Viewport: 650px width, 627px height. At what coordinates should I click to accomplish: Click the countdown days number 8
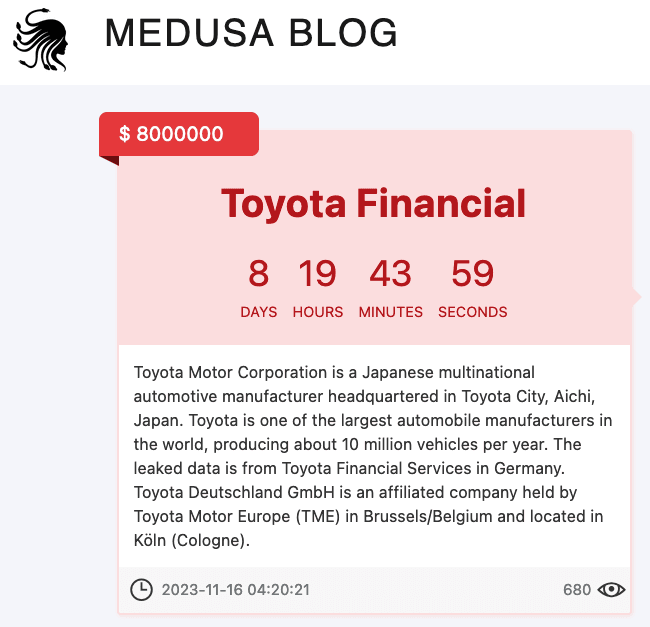click(x=259, y=273)
